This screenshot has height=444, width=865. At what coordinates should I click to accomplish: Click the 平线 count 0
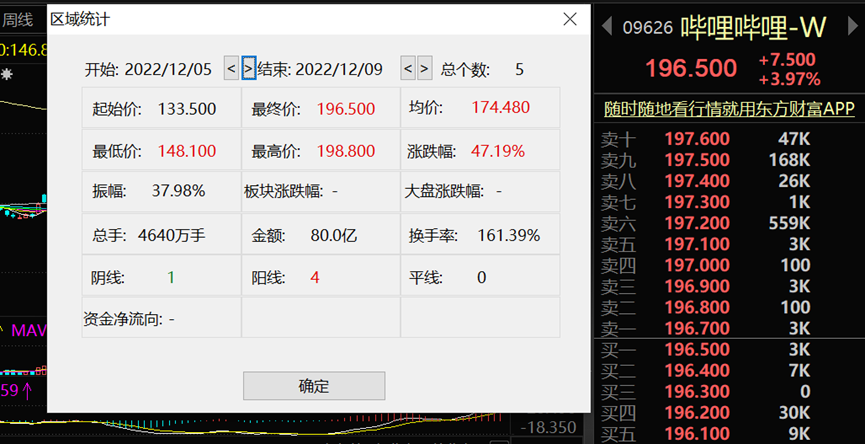(482, 277)
